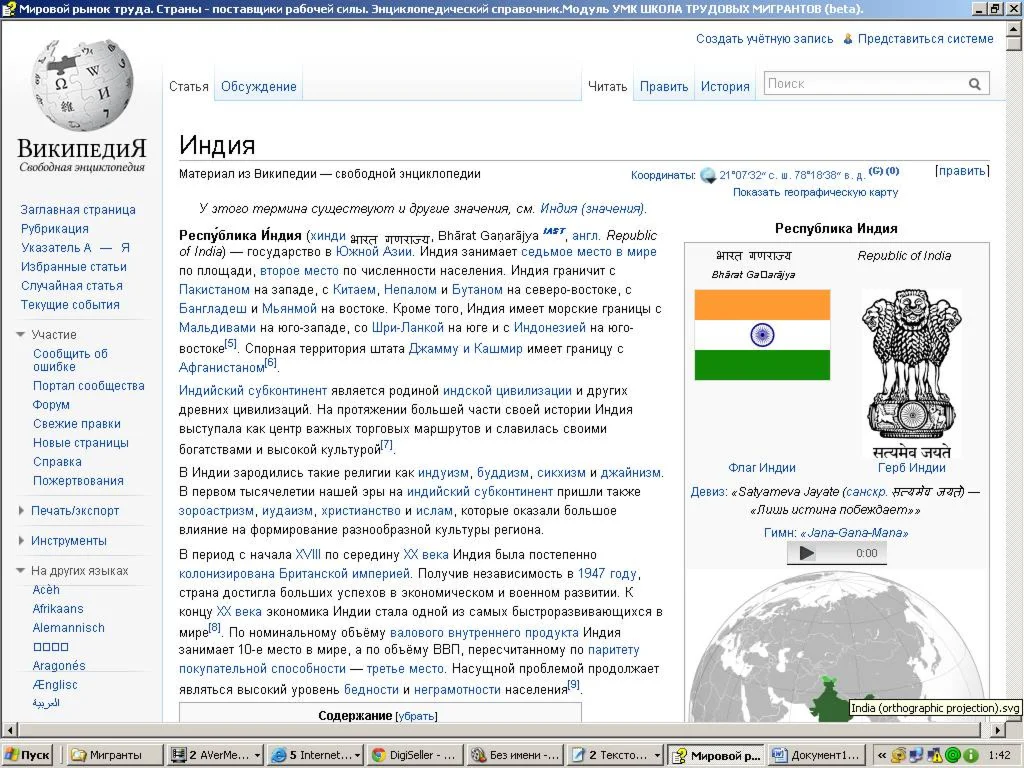Click the Герб Индии caption link
This screenshot has height=768, width=1024.
tap(911, 468)
